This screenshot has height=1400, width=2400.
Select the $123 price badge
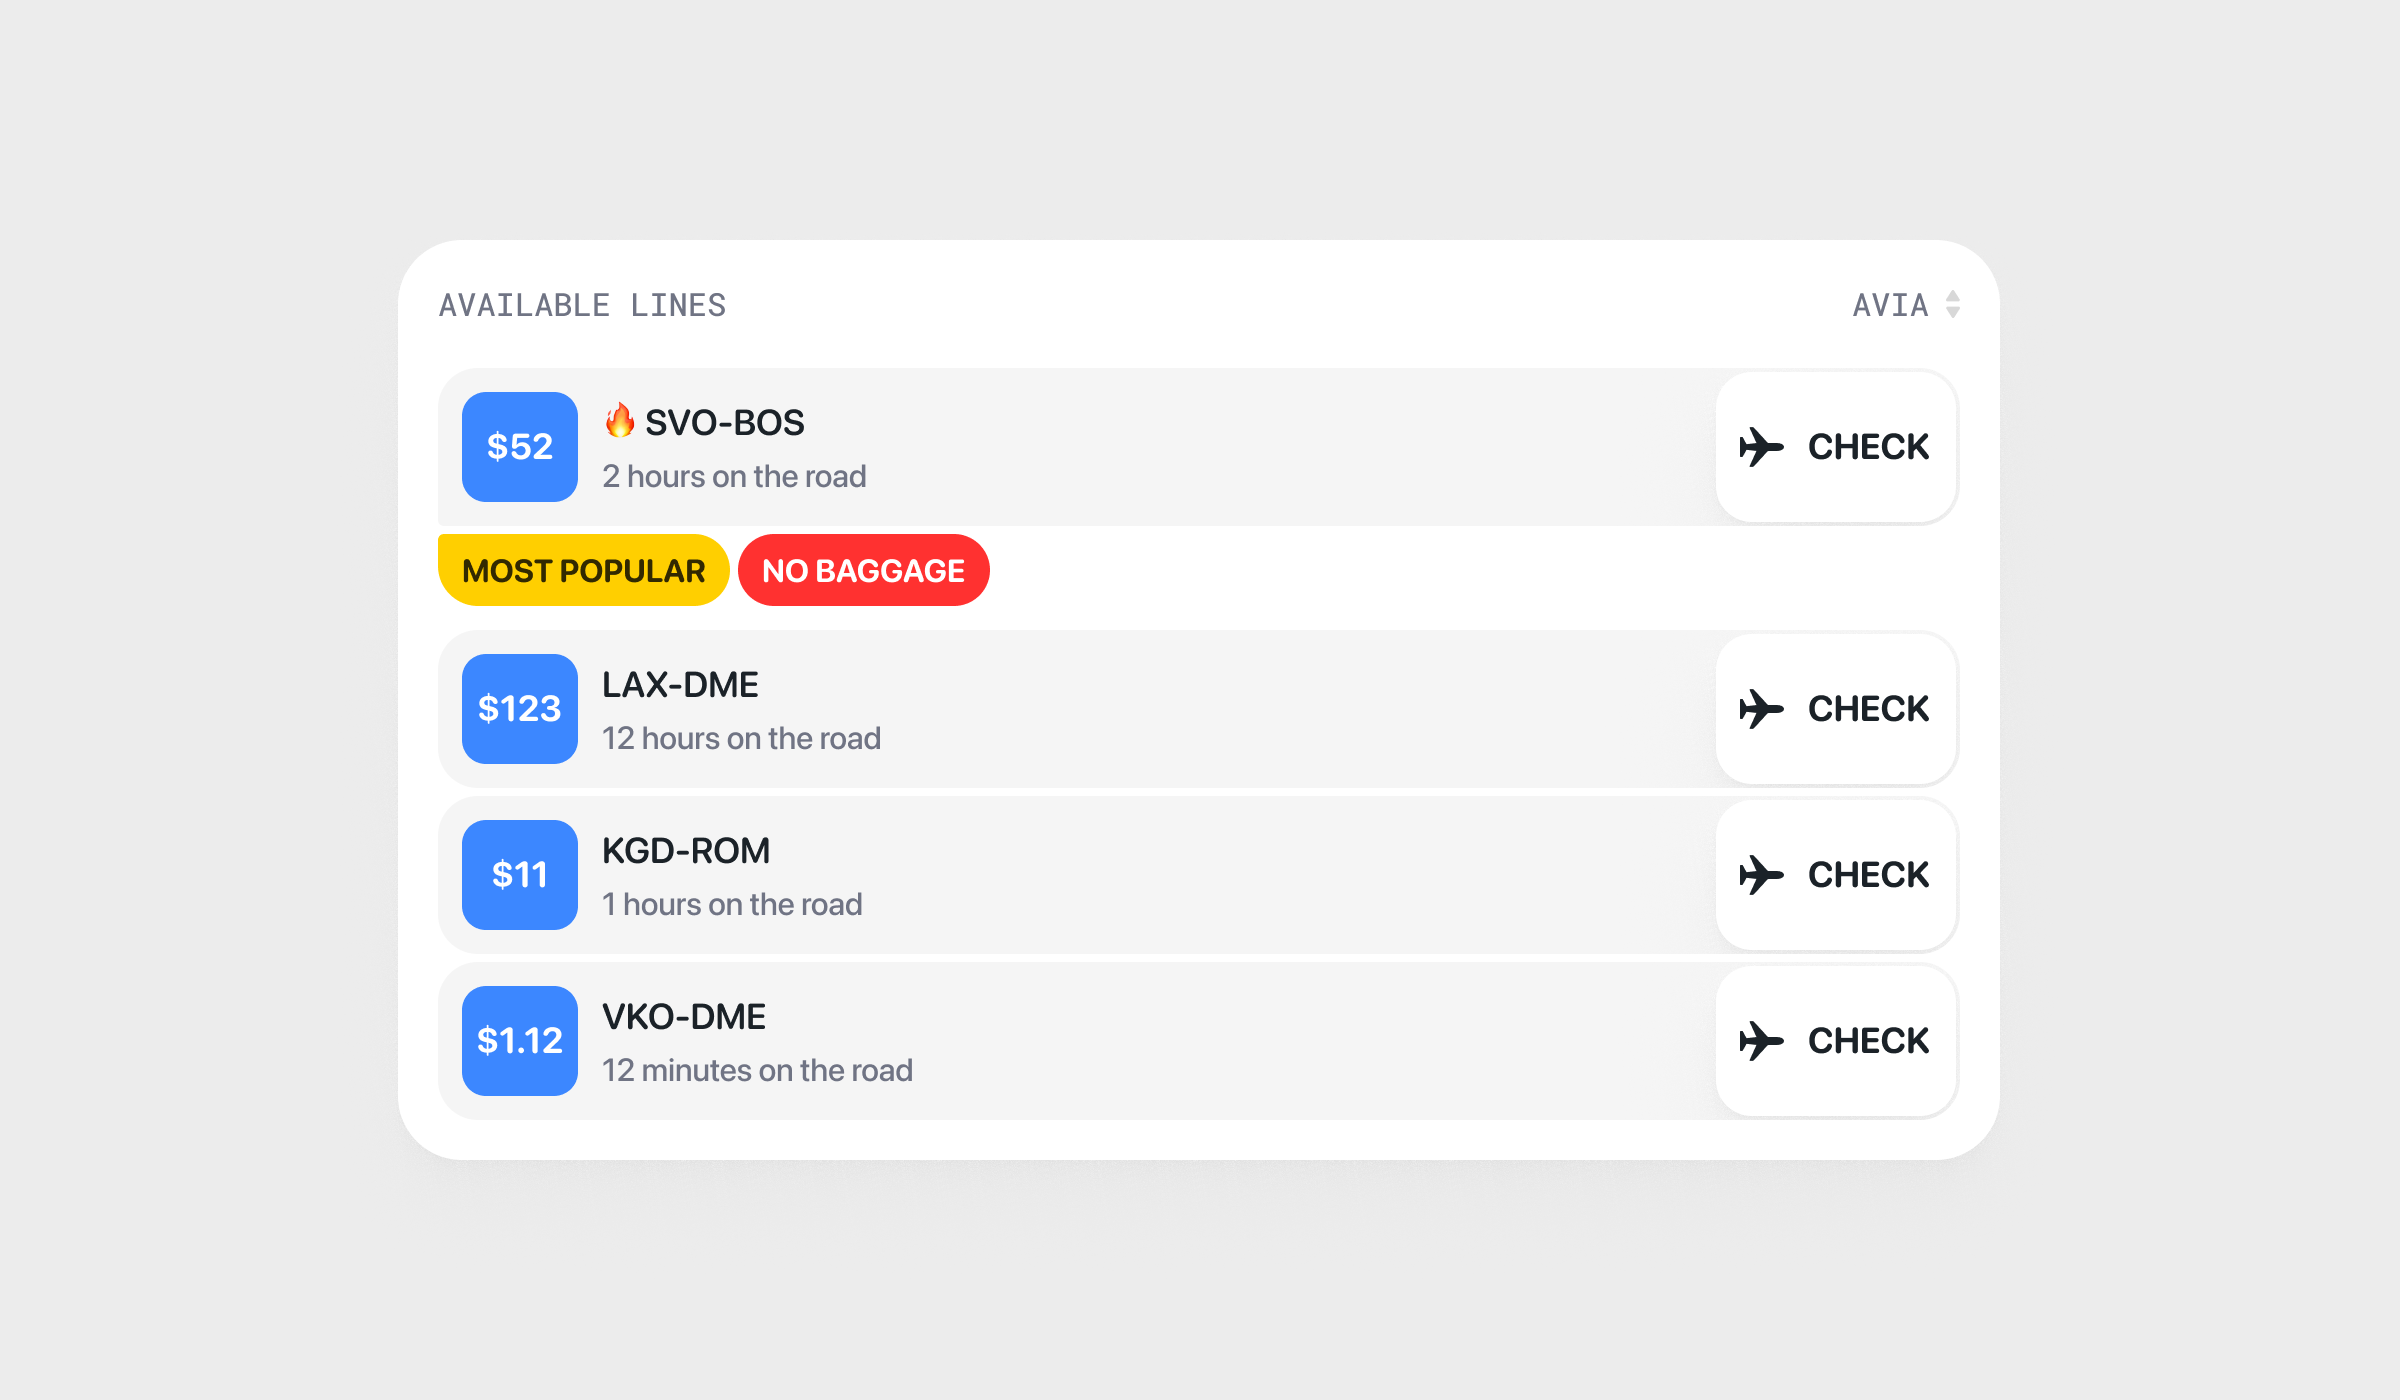pyautogui.click(x=520, y=709)
